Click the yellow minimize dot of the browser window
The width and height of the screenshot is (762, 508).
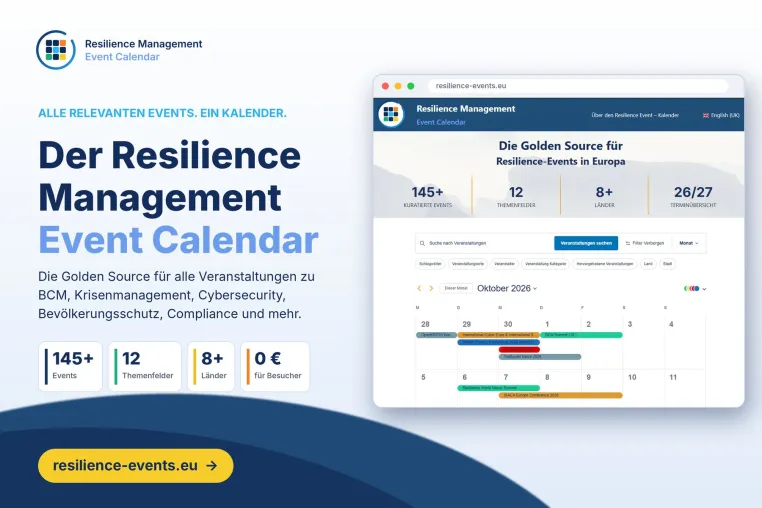398,86
